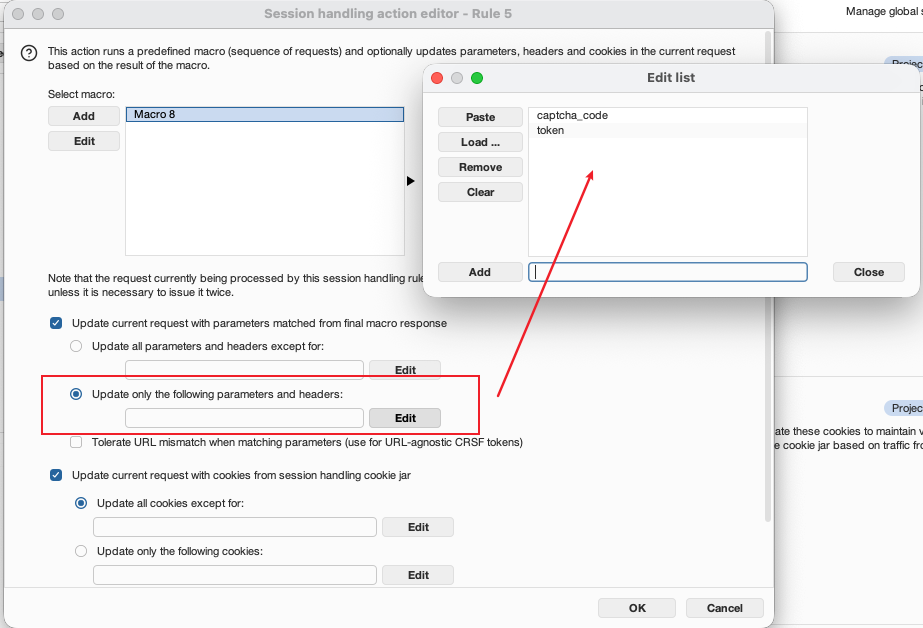The image size is (923, 628).
Task: Cancel the session handling action editor
Action: coord(725,608)
